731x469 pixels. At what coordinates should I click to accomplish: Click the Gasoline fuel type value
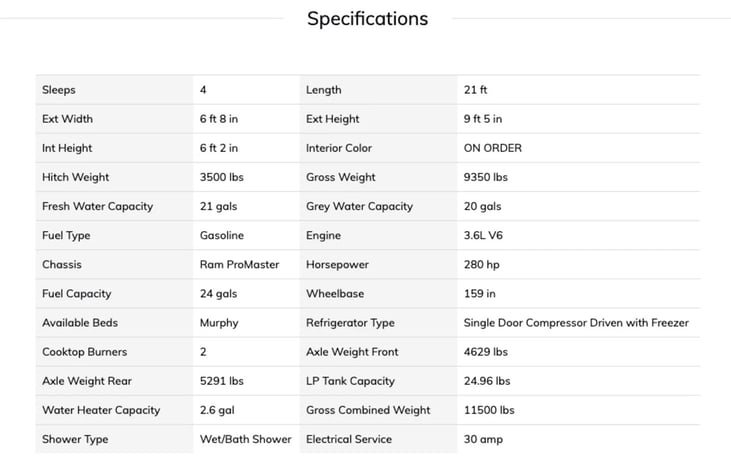222,236
